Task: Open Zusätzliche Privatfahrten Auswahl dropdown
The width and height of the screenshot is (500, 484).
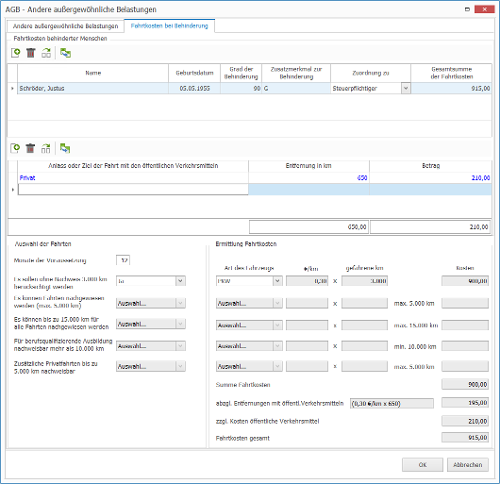Action: point(180,366)
